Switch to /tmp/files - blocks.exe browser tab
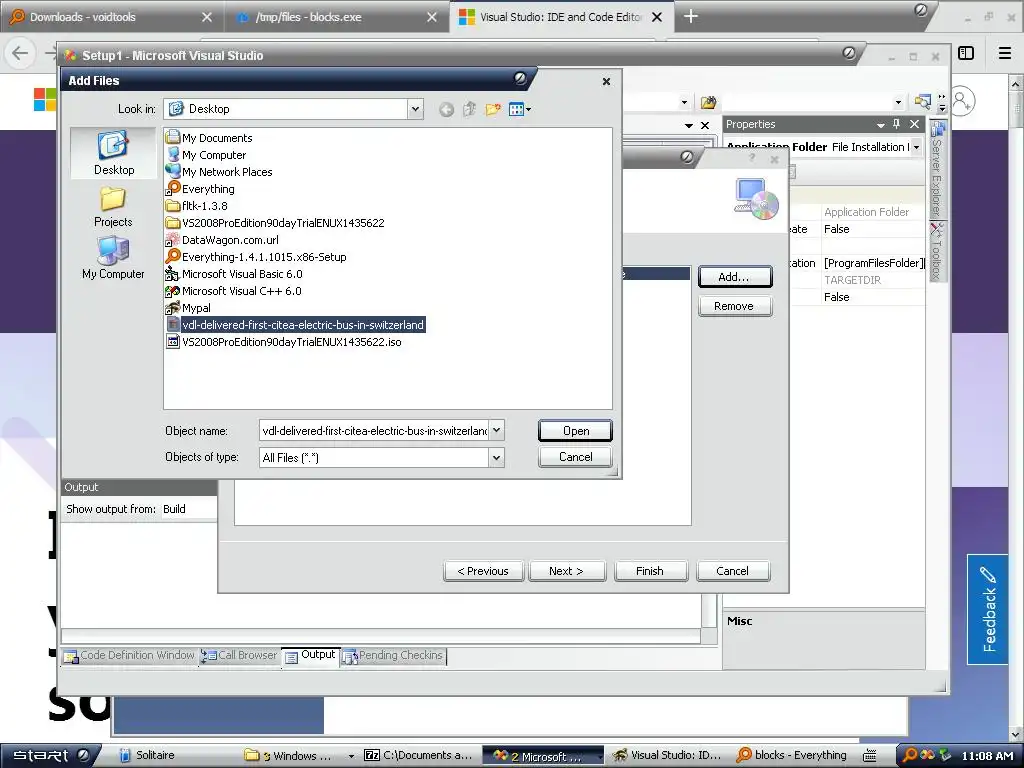 coord(335,17)
